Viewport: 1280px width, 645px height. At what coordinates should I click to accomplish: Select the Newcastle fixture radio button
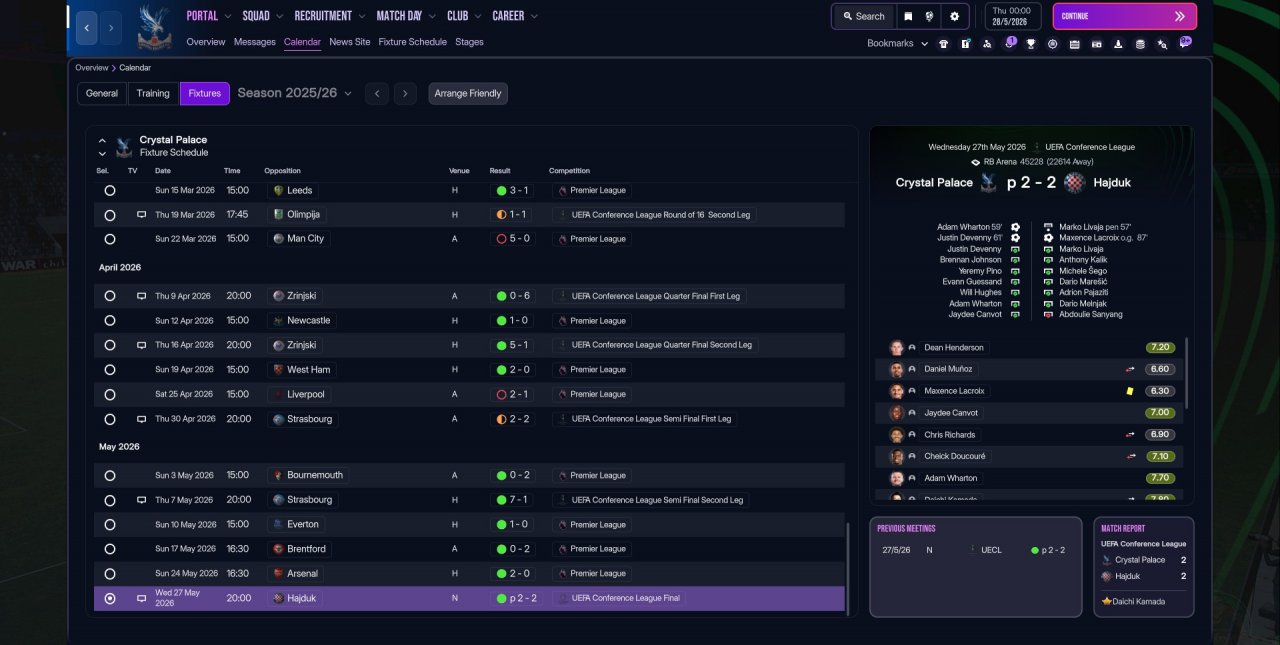point(110,321)
